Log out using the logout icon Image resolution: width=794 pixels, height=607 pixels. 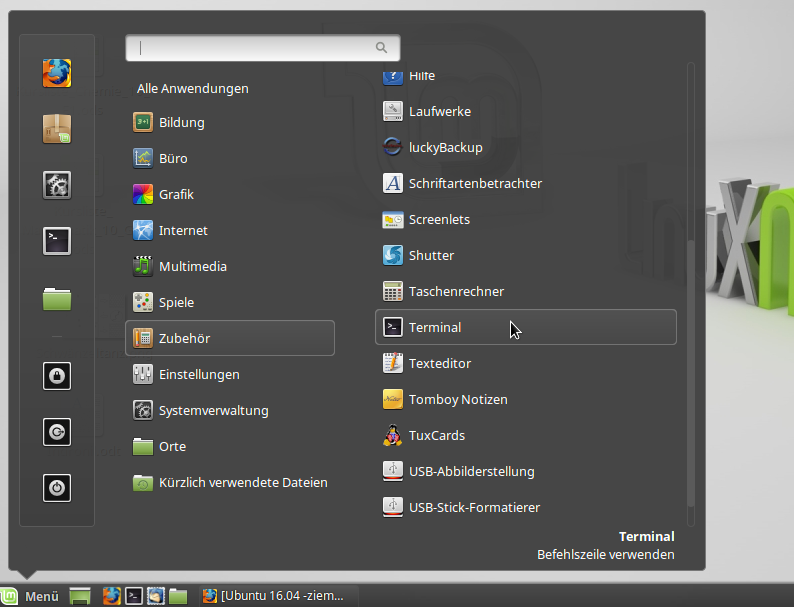point(57,432)
